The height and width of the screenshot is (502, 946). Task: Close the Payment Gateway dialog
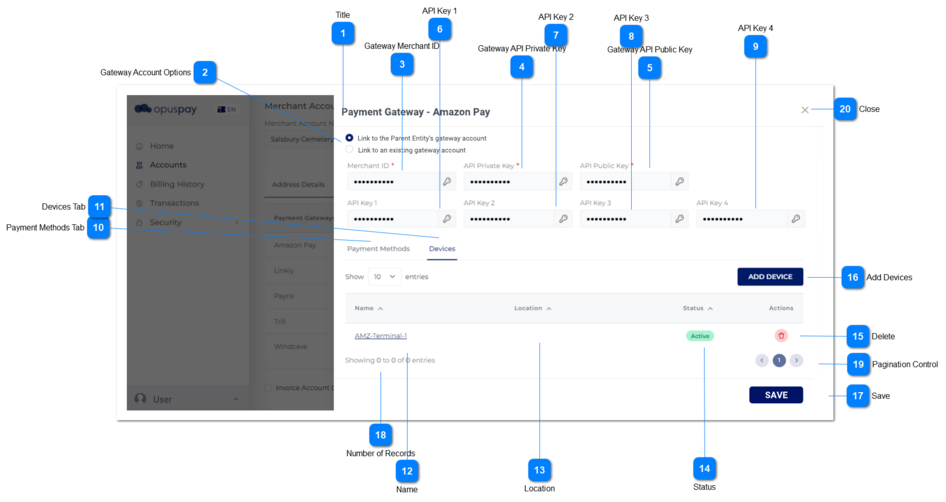(x=805, y=110)
